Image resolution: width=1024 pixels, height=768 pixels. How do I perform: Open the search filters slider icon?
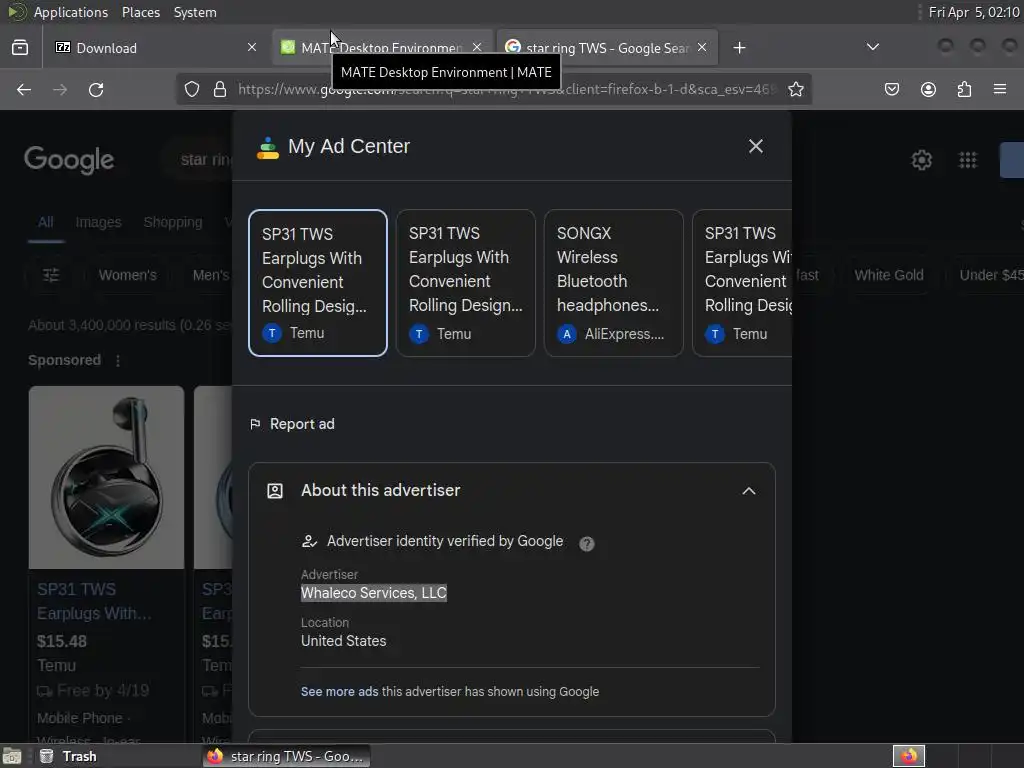tap(51, 275)
